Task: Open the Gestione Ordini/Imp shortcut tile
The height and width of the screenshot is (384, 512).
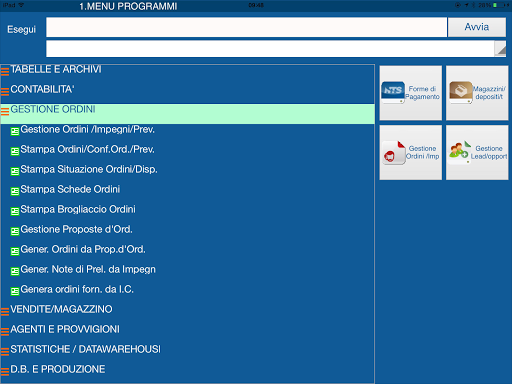Action: [411, 153]
